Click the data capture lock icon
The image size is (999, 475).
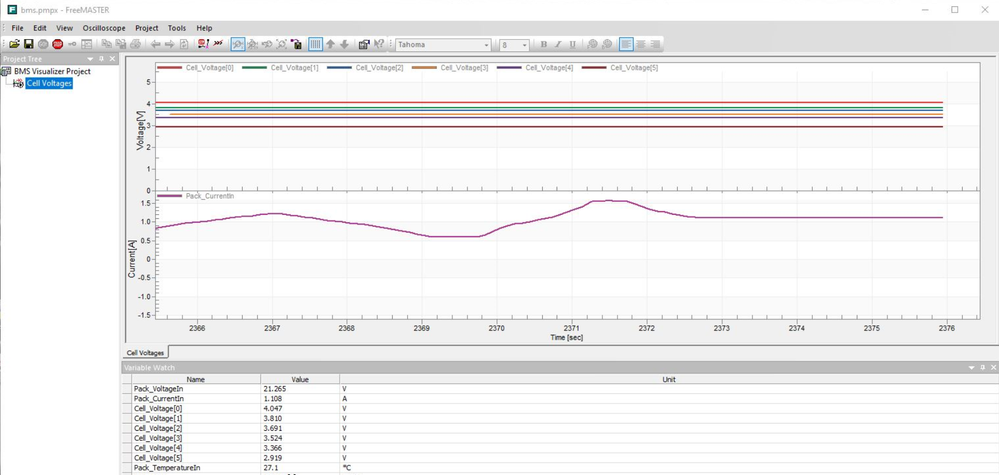[x=296, y=45]
